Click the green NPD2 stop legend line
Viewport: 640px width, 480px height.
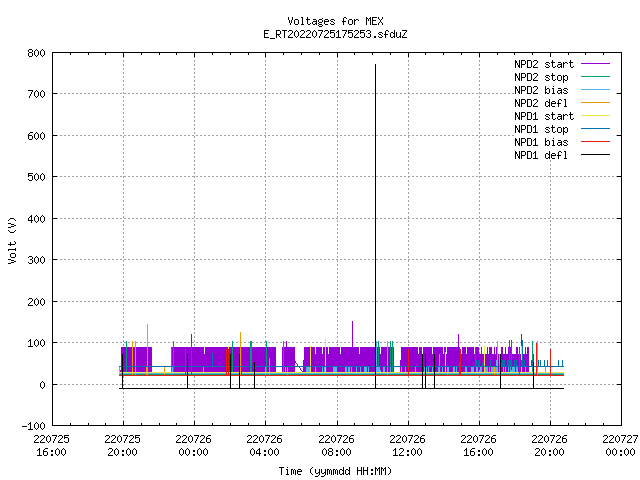595,76
